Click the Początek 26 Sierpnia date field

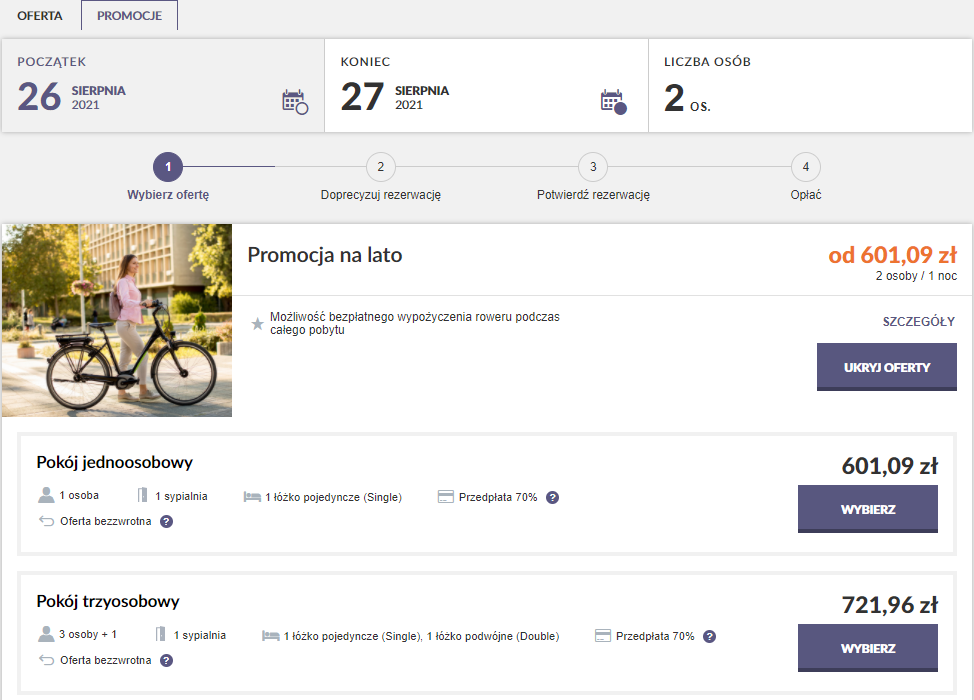pos(140,86)
